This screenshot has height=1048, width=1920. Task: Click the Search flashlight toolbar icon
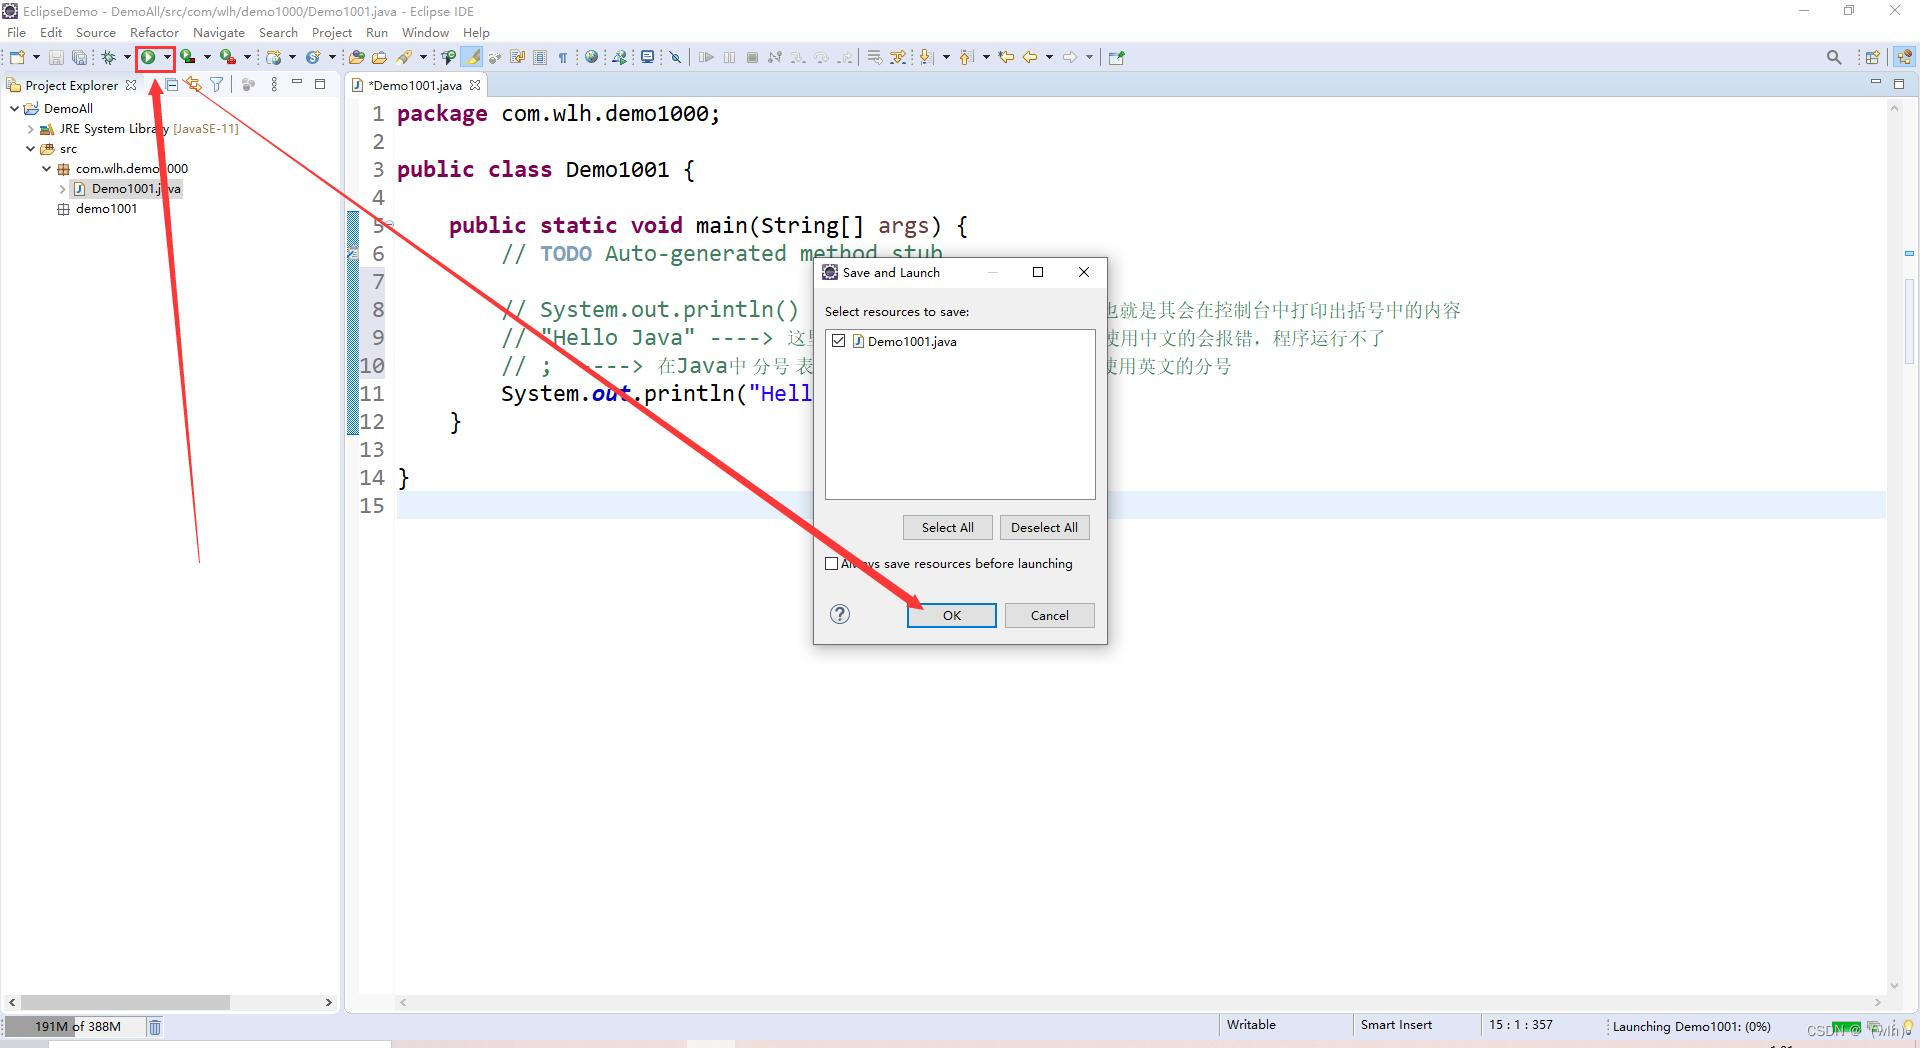405,57
